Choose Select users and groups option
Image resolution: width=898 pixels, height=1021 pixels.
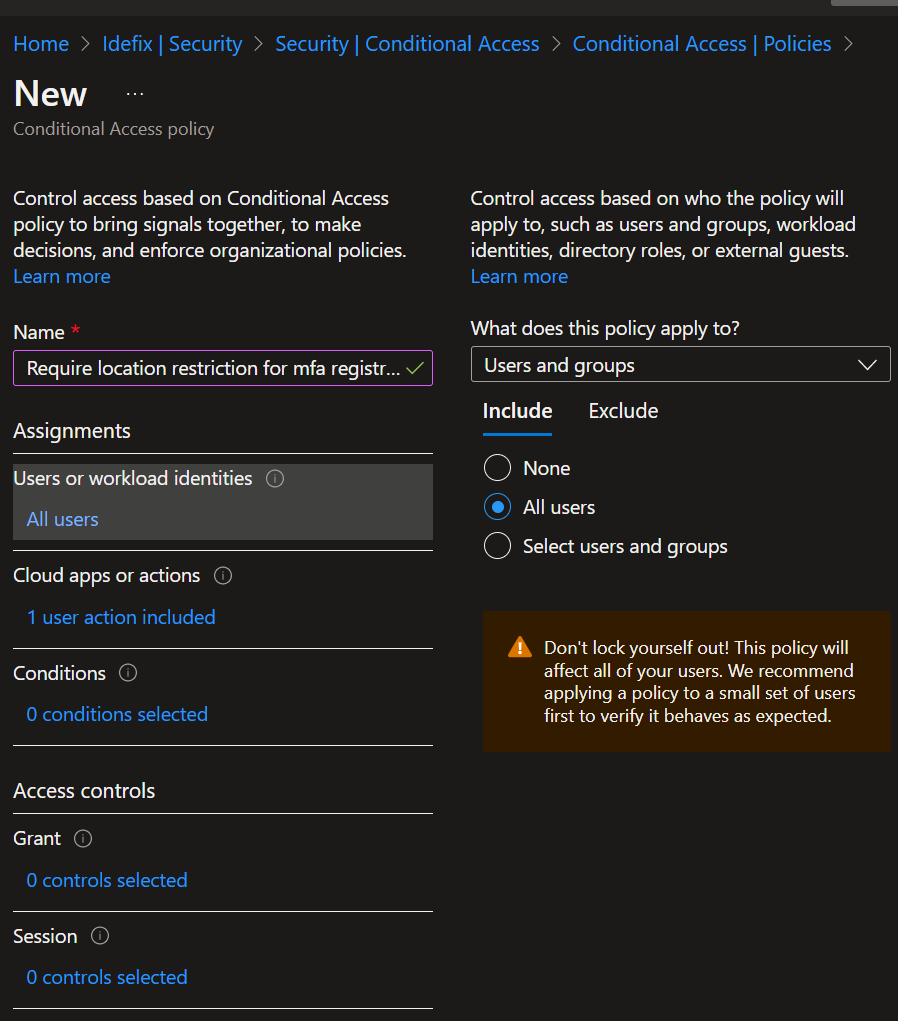pos(498,546)
